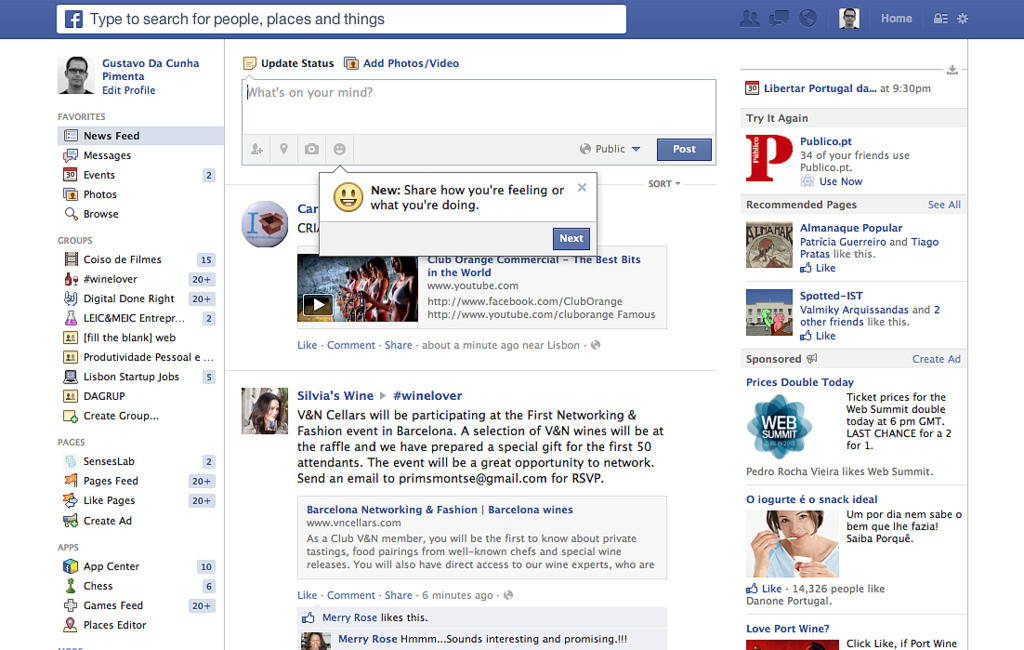Click the Browse magnifier icon in sidebar
The height and width of the screenshot is (650, 1024).
(x=71, y=214)
